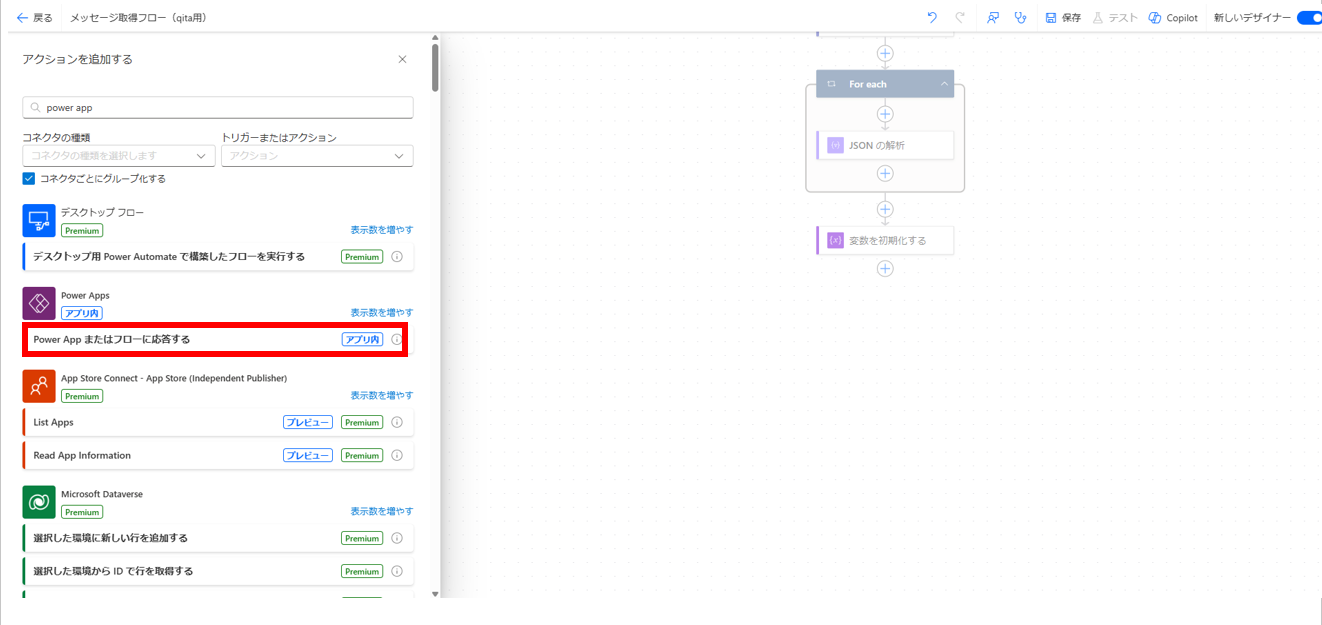
Task: Click the JSON の解析 card icon
Action: point(835,145)
